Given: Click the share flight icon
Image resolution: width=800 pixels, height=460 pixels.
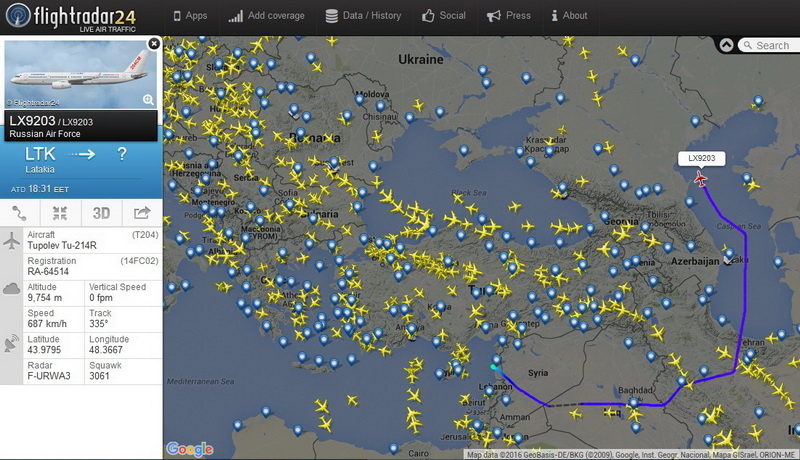Looking at the screenshot, I should click(142, 213).
